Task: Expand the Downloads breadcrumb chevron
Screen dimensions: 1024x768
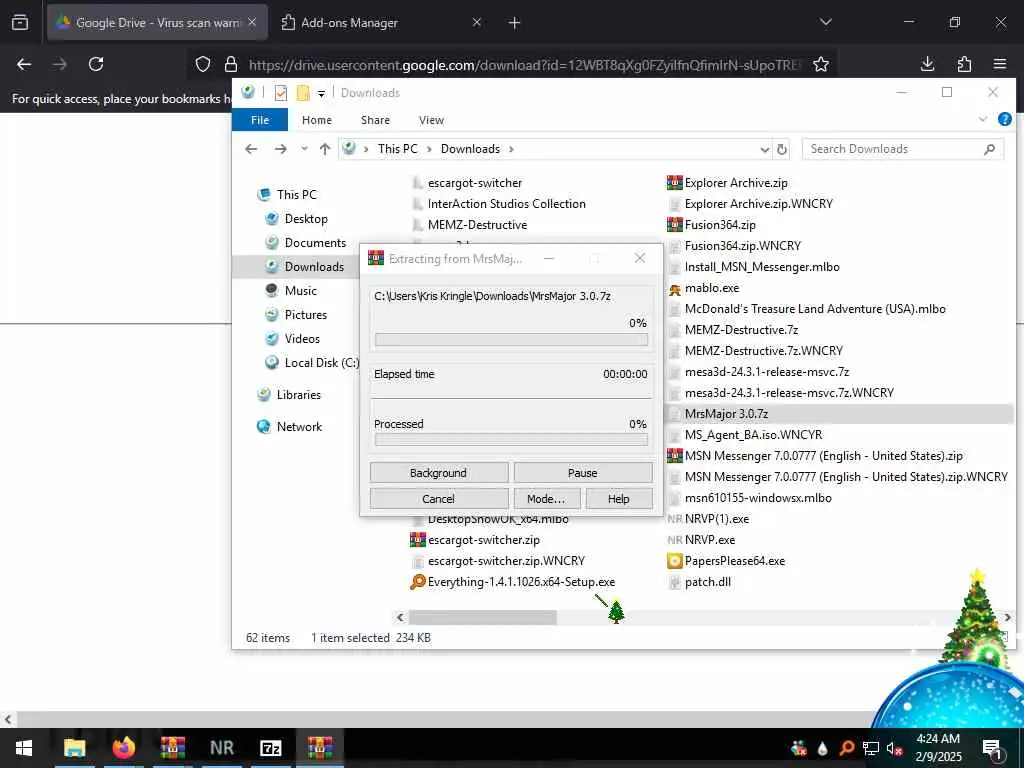Action: point(511,149)
